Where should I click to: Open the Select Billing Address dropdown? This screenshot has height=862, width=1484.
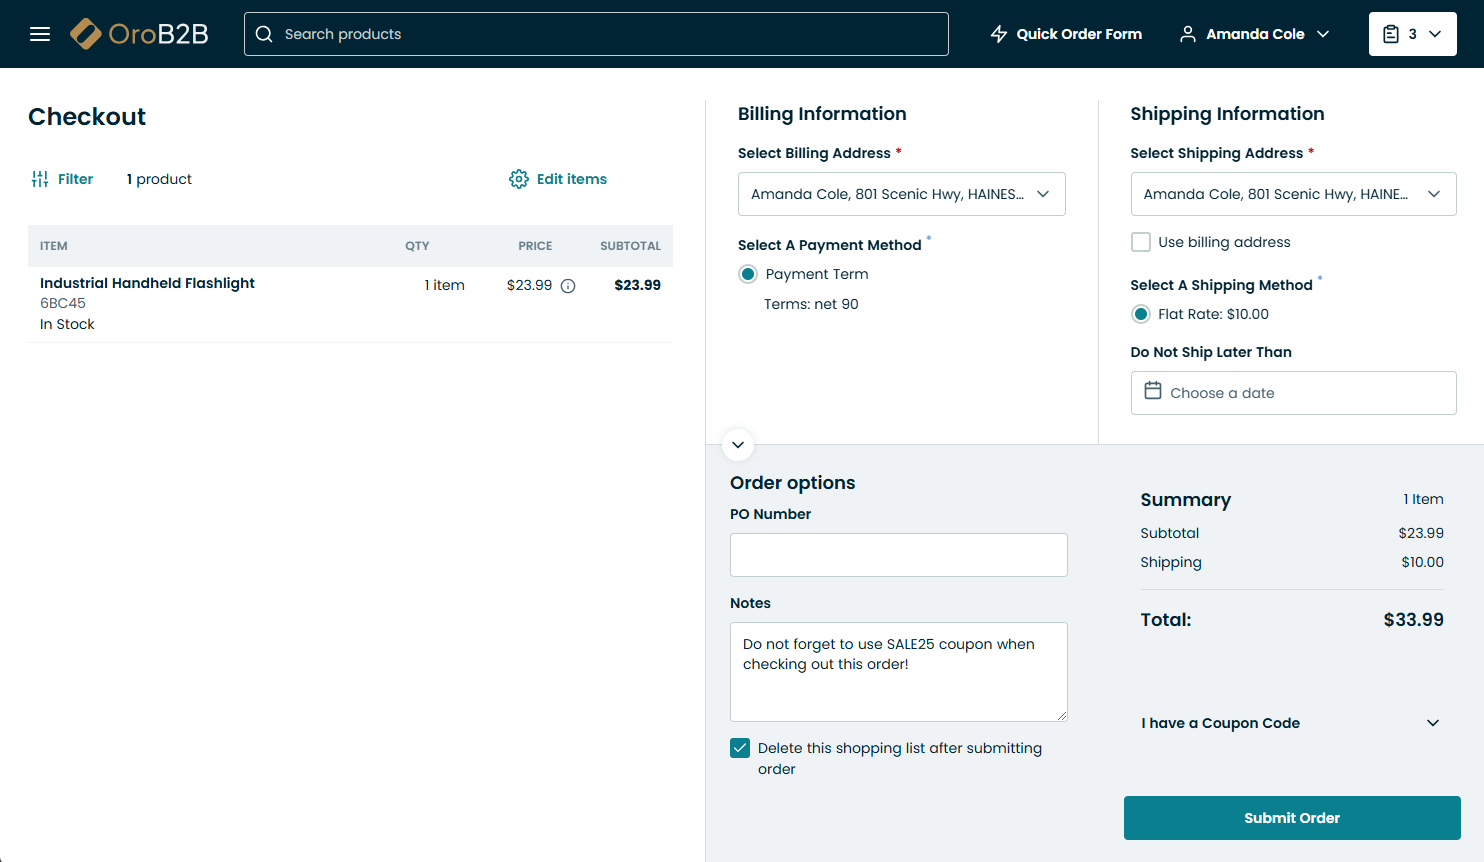[x=901, y=194]
